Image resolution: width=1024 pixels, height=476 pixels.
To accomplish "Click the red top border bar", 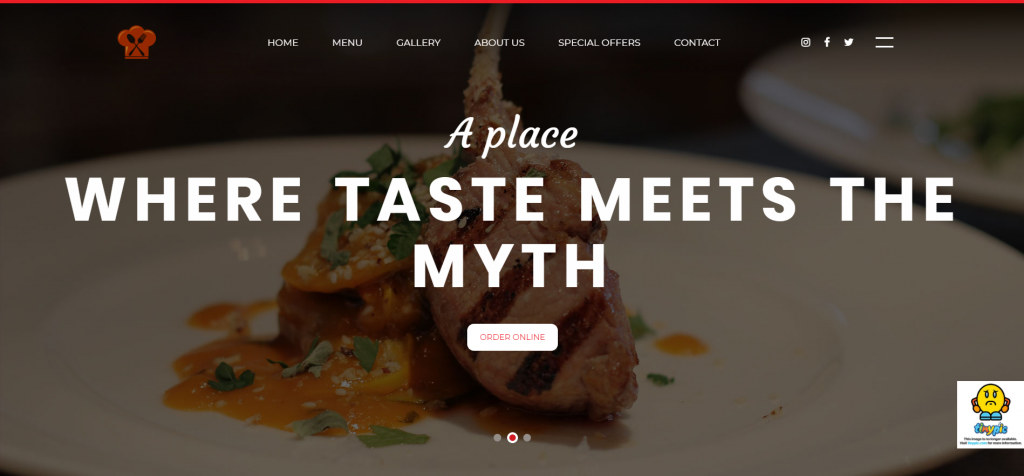I will click(512, 1).
